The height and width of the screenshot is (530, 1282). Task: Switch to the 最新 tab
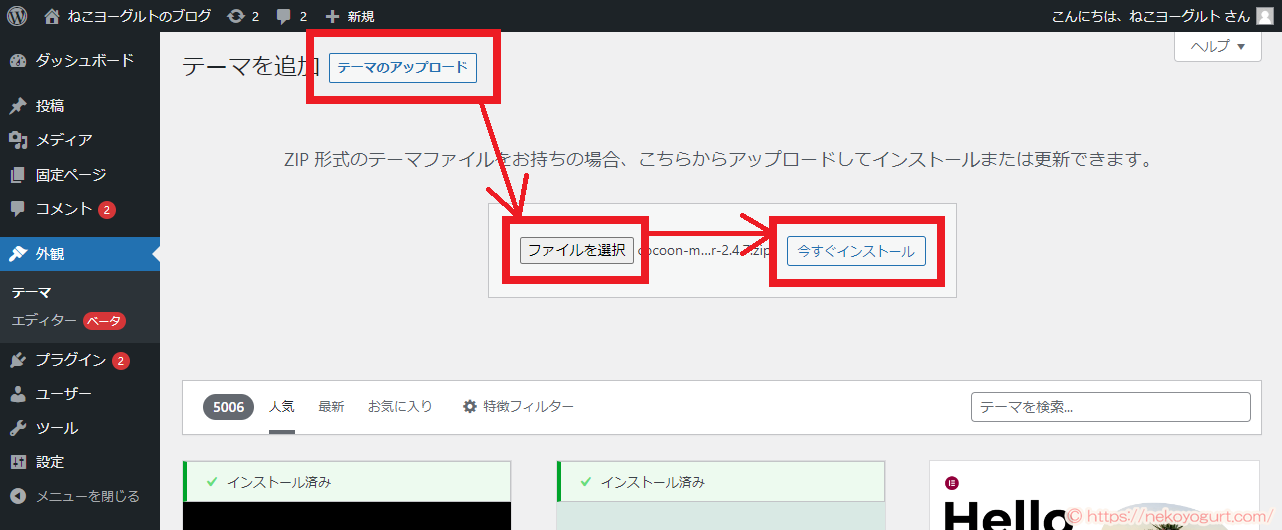click(x=331, y=407)
